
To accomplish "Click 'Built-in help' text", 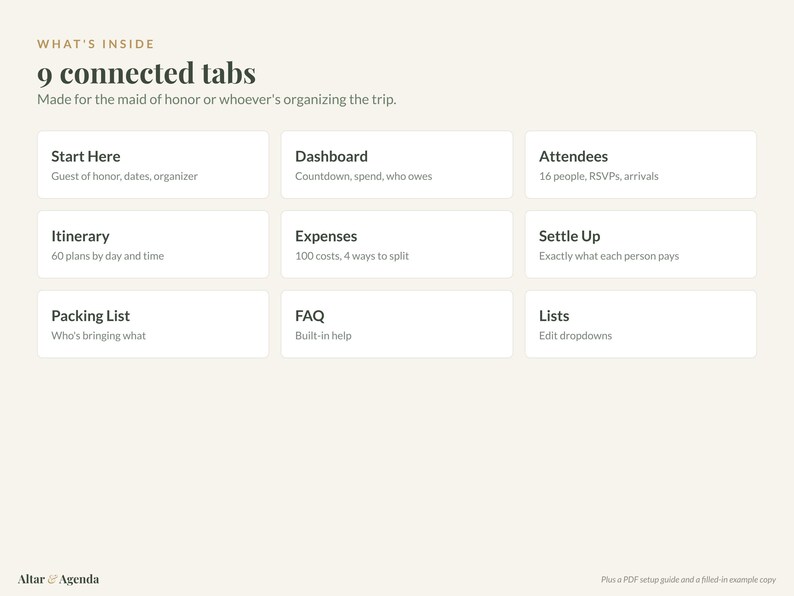I will coord(323,336).
